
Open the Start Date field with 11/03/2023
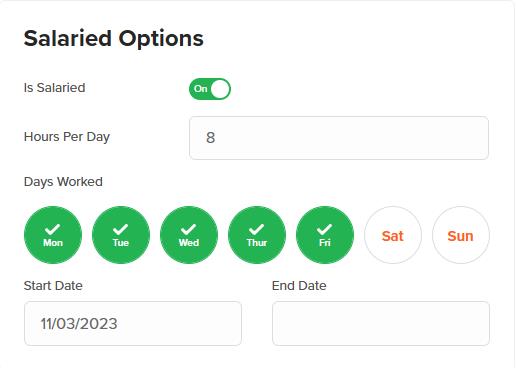pos(133,323)
